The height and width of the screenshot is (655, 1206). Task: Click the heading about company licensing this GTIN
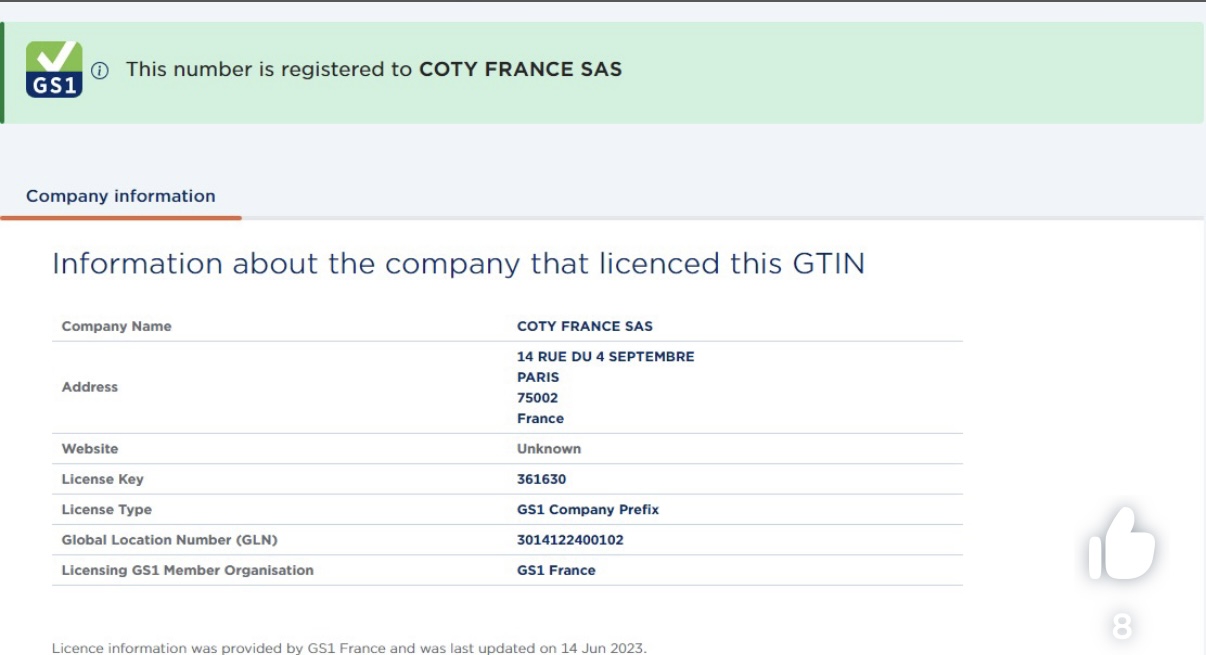click(458, 264)
